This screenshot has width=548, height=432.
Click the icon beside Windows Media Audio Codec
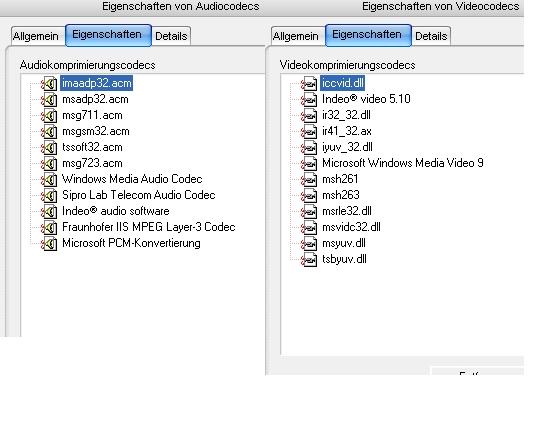[49, 180]
